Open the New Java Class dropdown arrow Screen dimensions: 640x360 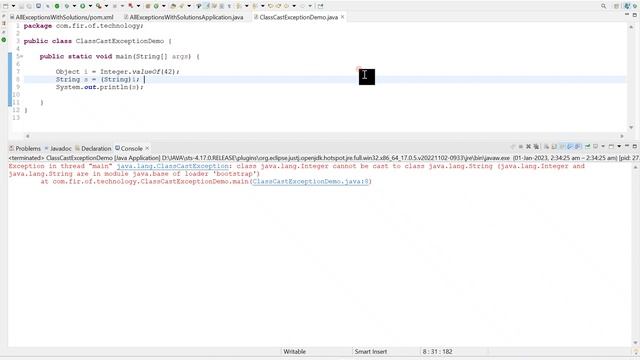pyautogui.click(x=164, y=6)
